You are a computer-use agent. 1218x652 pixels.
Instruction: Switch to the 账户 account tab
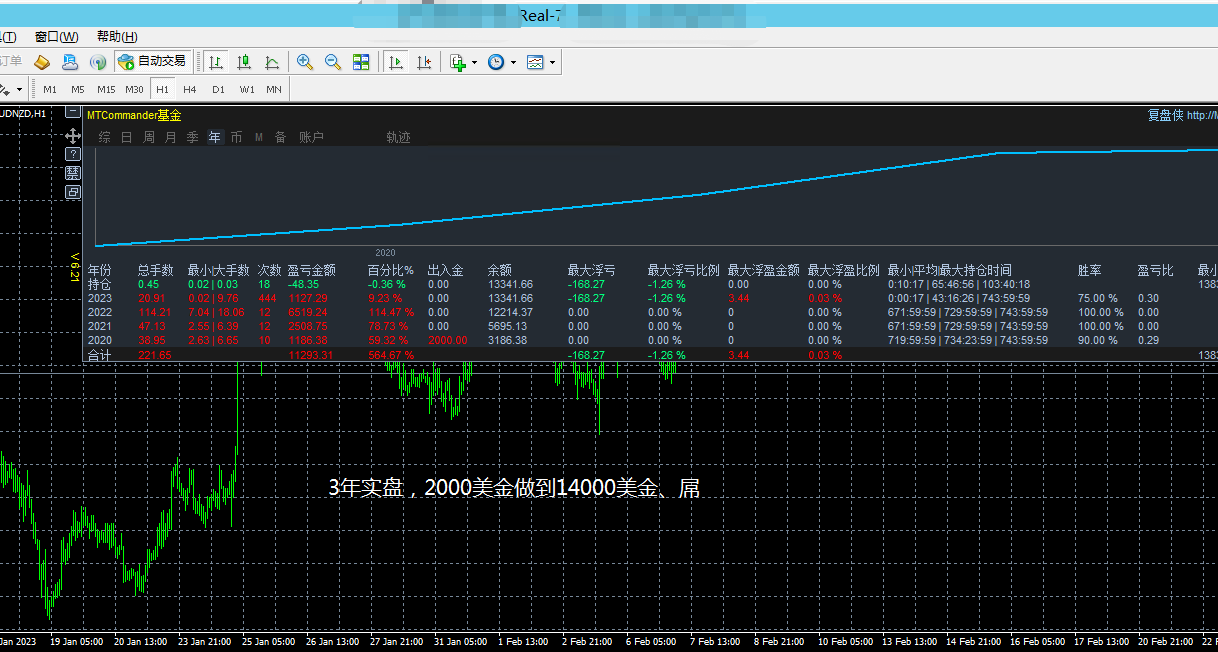[x=311, y=137]
